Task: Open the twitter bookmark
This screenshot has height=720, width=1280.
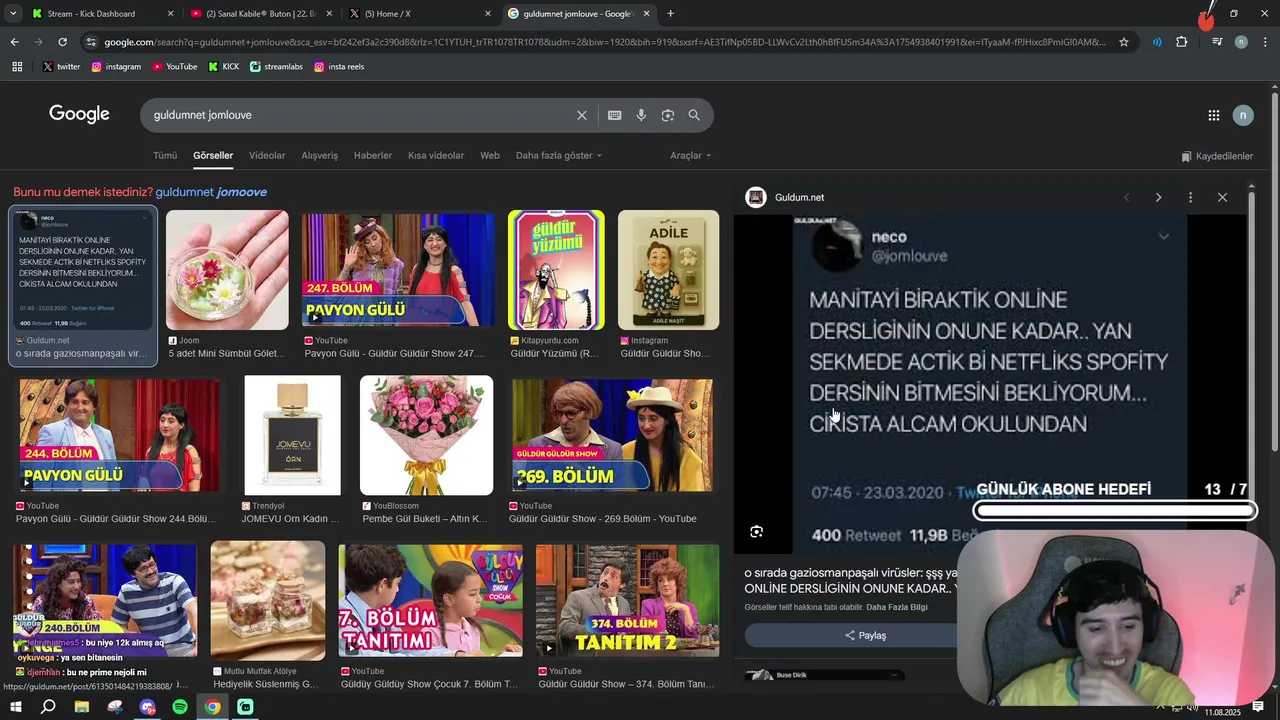Action: click(61, 67)
